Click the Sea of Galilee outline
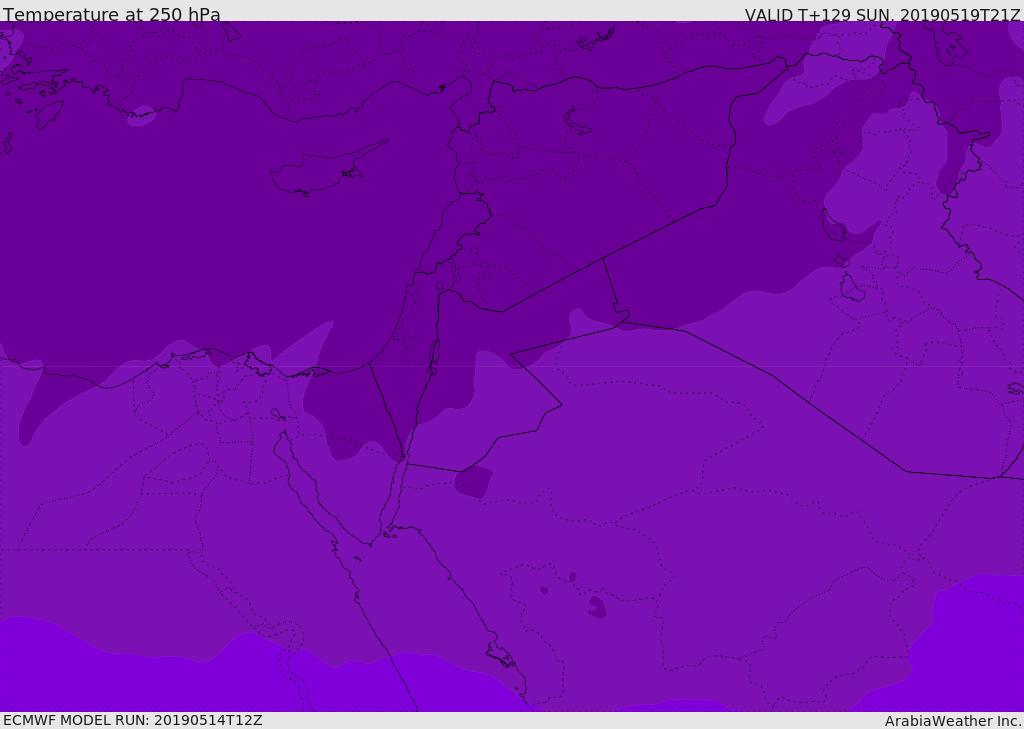Screen dimensions: 1024x729 coord(440,287)
